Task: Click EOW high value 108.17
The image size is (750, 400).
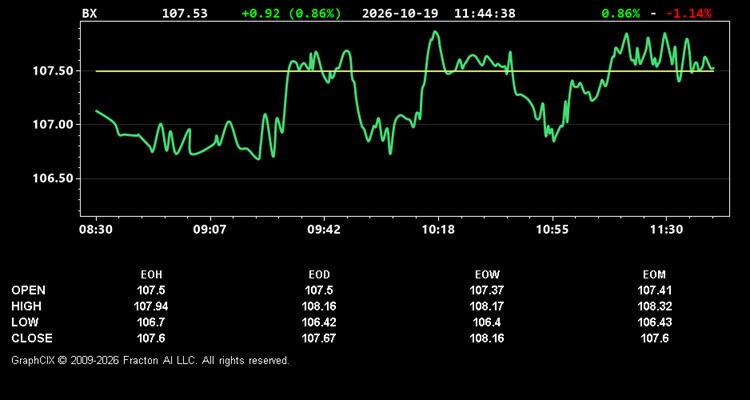Action: (487, 306)
